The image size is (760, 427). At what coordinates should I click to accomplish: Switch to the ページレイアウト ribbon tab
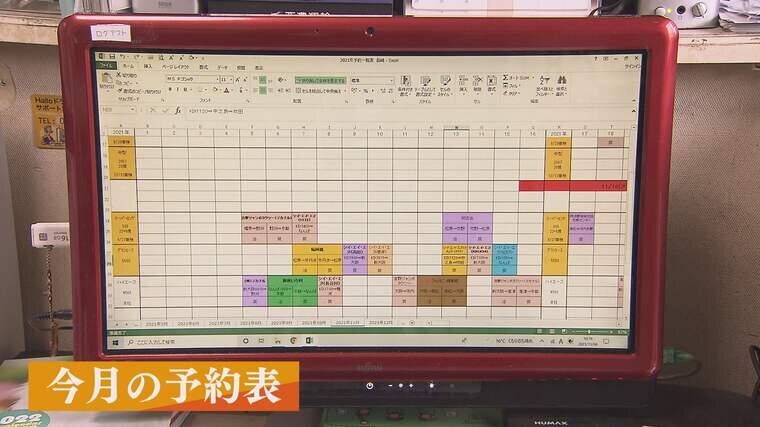point(175,66)
